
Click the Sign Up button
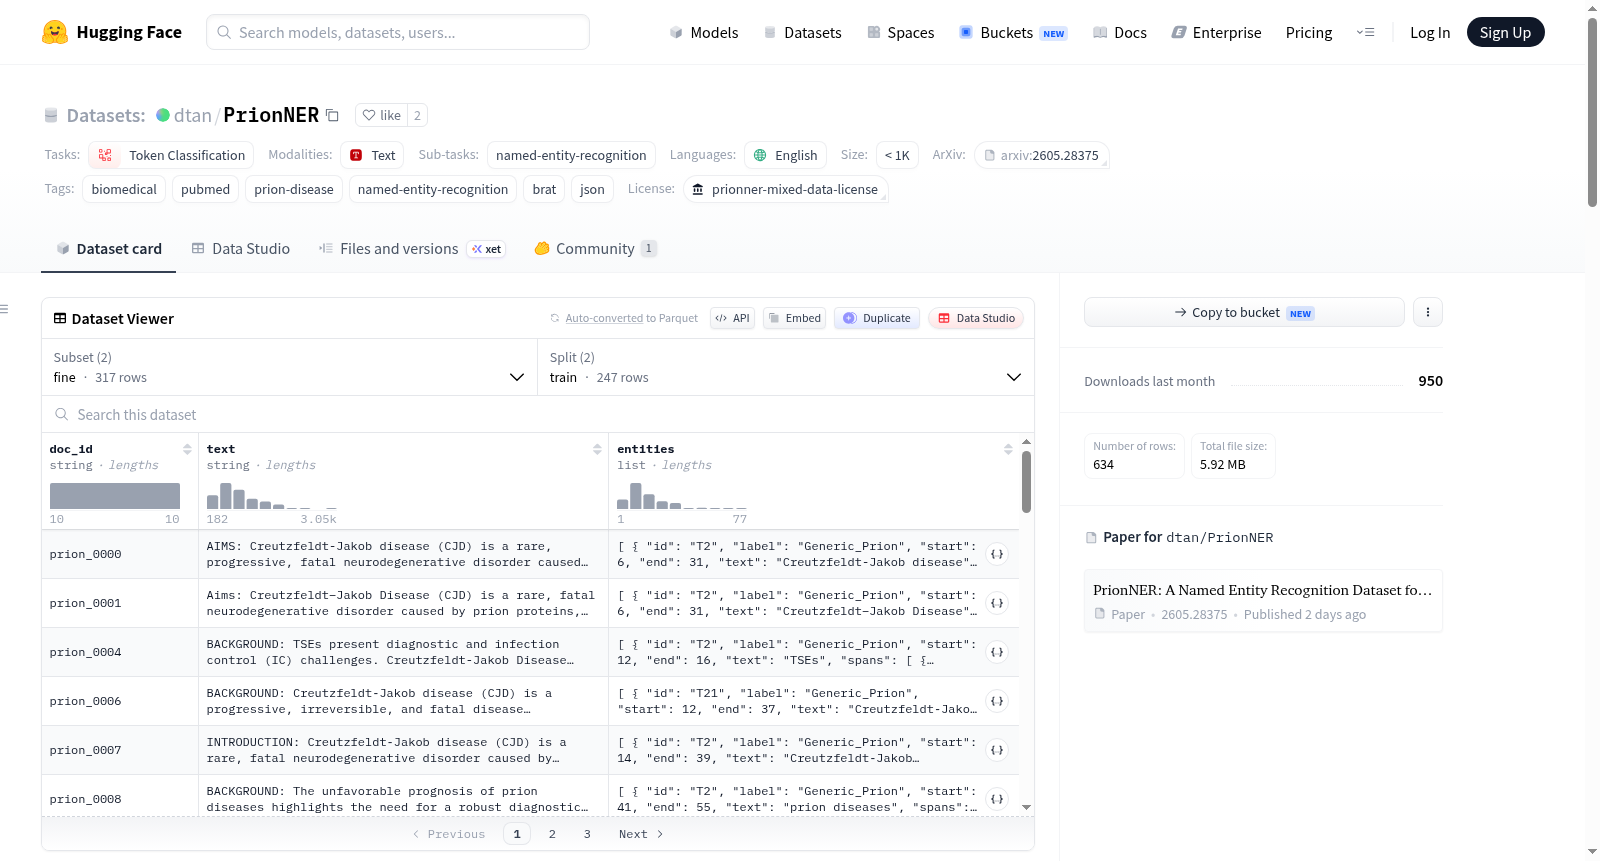1505,32
